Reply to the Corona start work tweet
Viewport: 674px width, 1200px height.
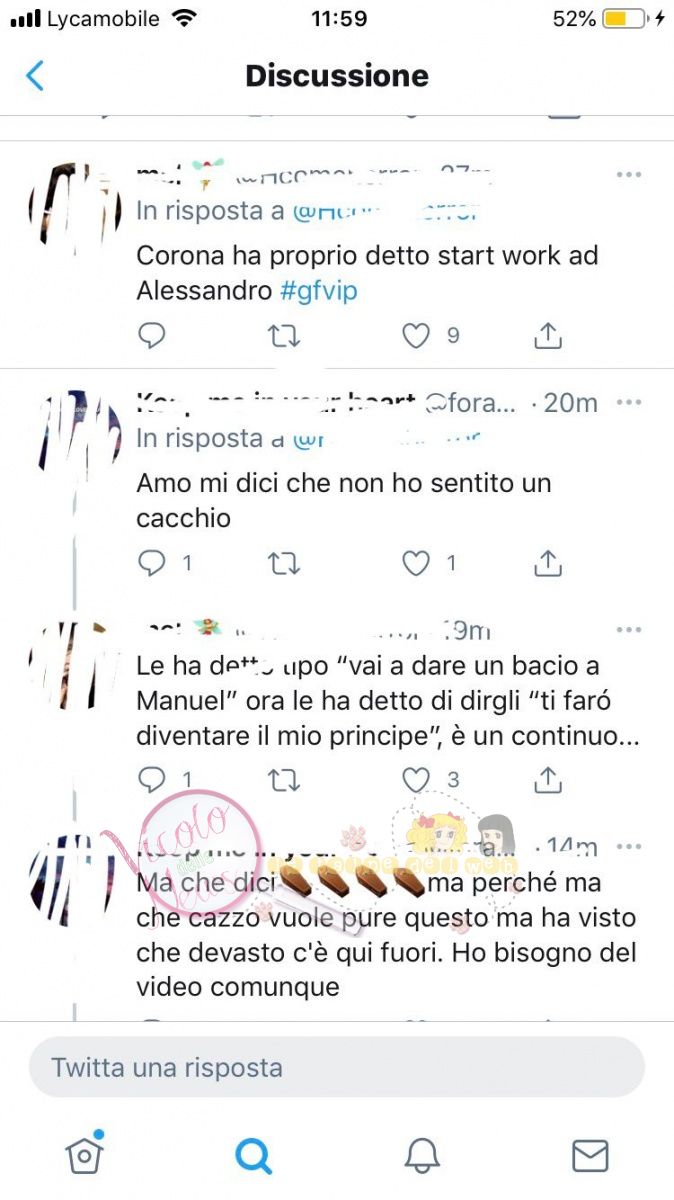pos(151,336)
